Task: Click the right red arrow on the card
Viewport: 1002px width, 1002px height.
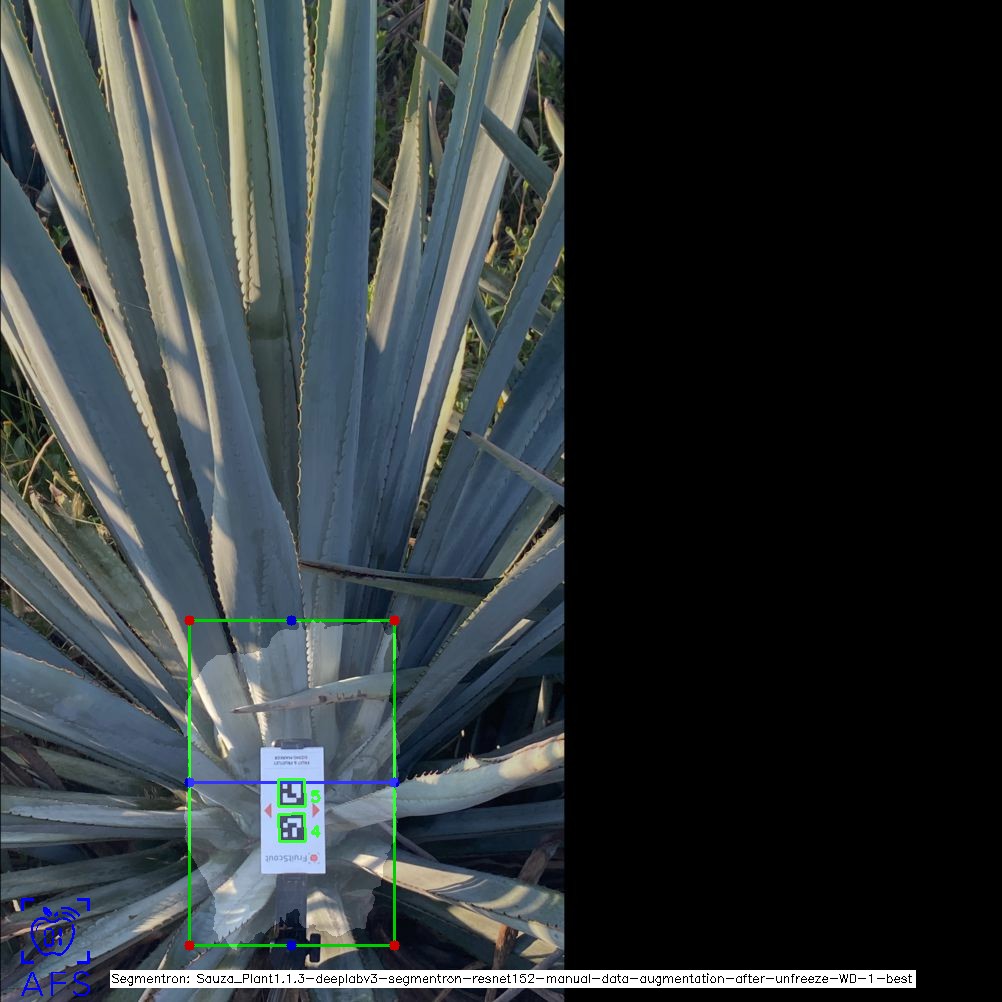Action: 316,811
